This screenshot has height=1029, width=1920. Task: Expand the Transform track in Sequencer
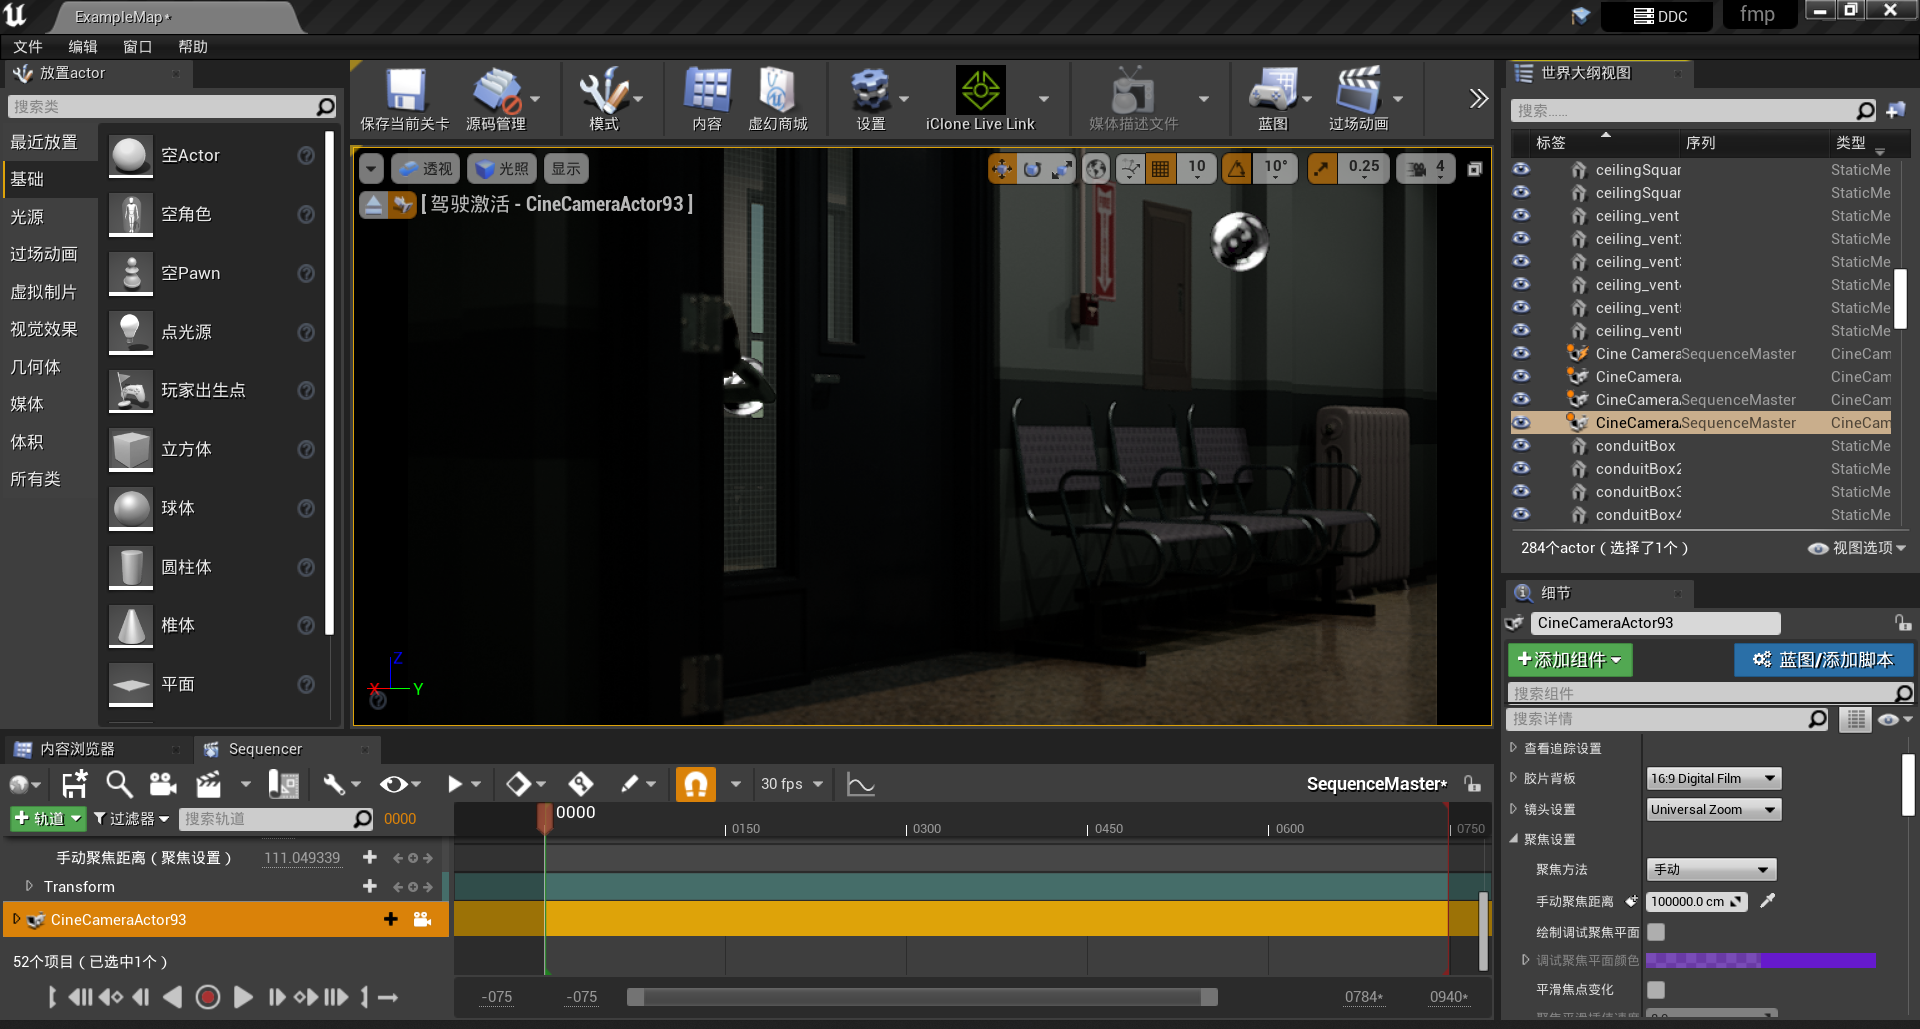[29, 886]
